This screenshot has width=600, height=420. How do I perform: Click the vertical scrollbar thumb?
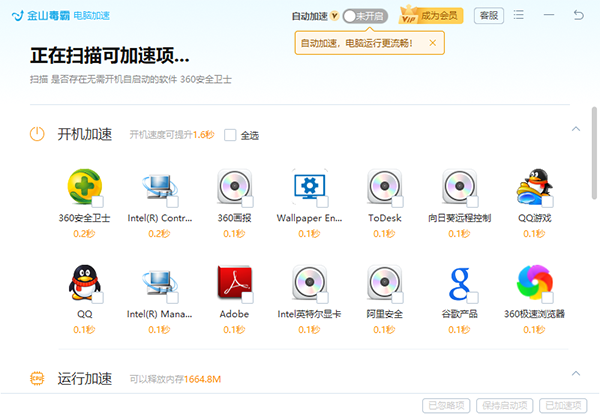click(594, 153)
